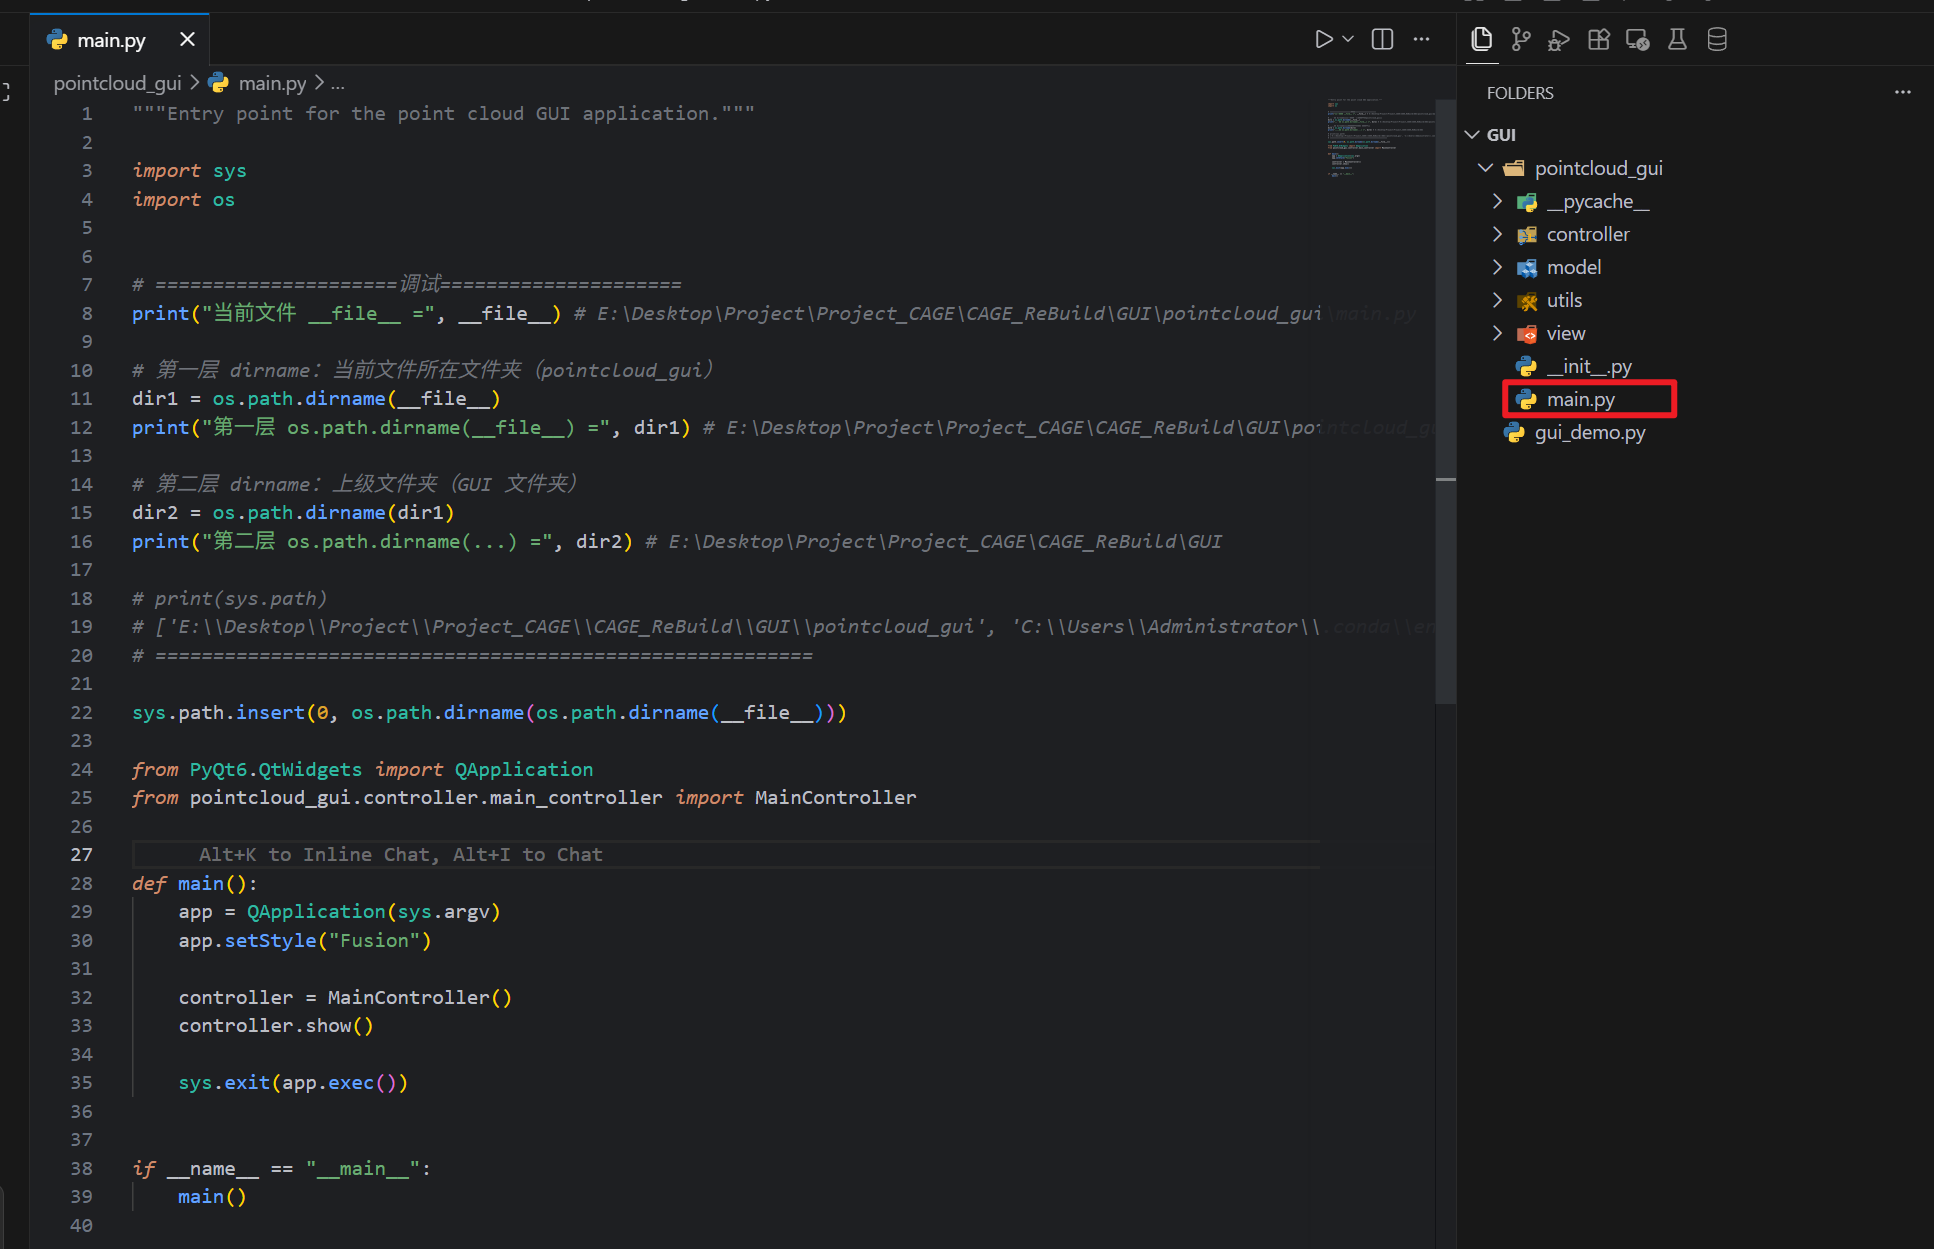Click 'app.setStyle("Fusion")' on line 30

[305, 940]
